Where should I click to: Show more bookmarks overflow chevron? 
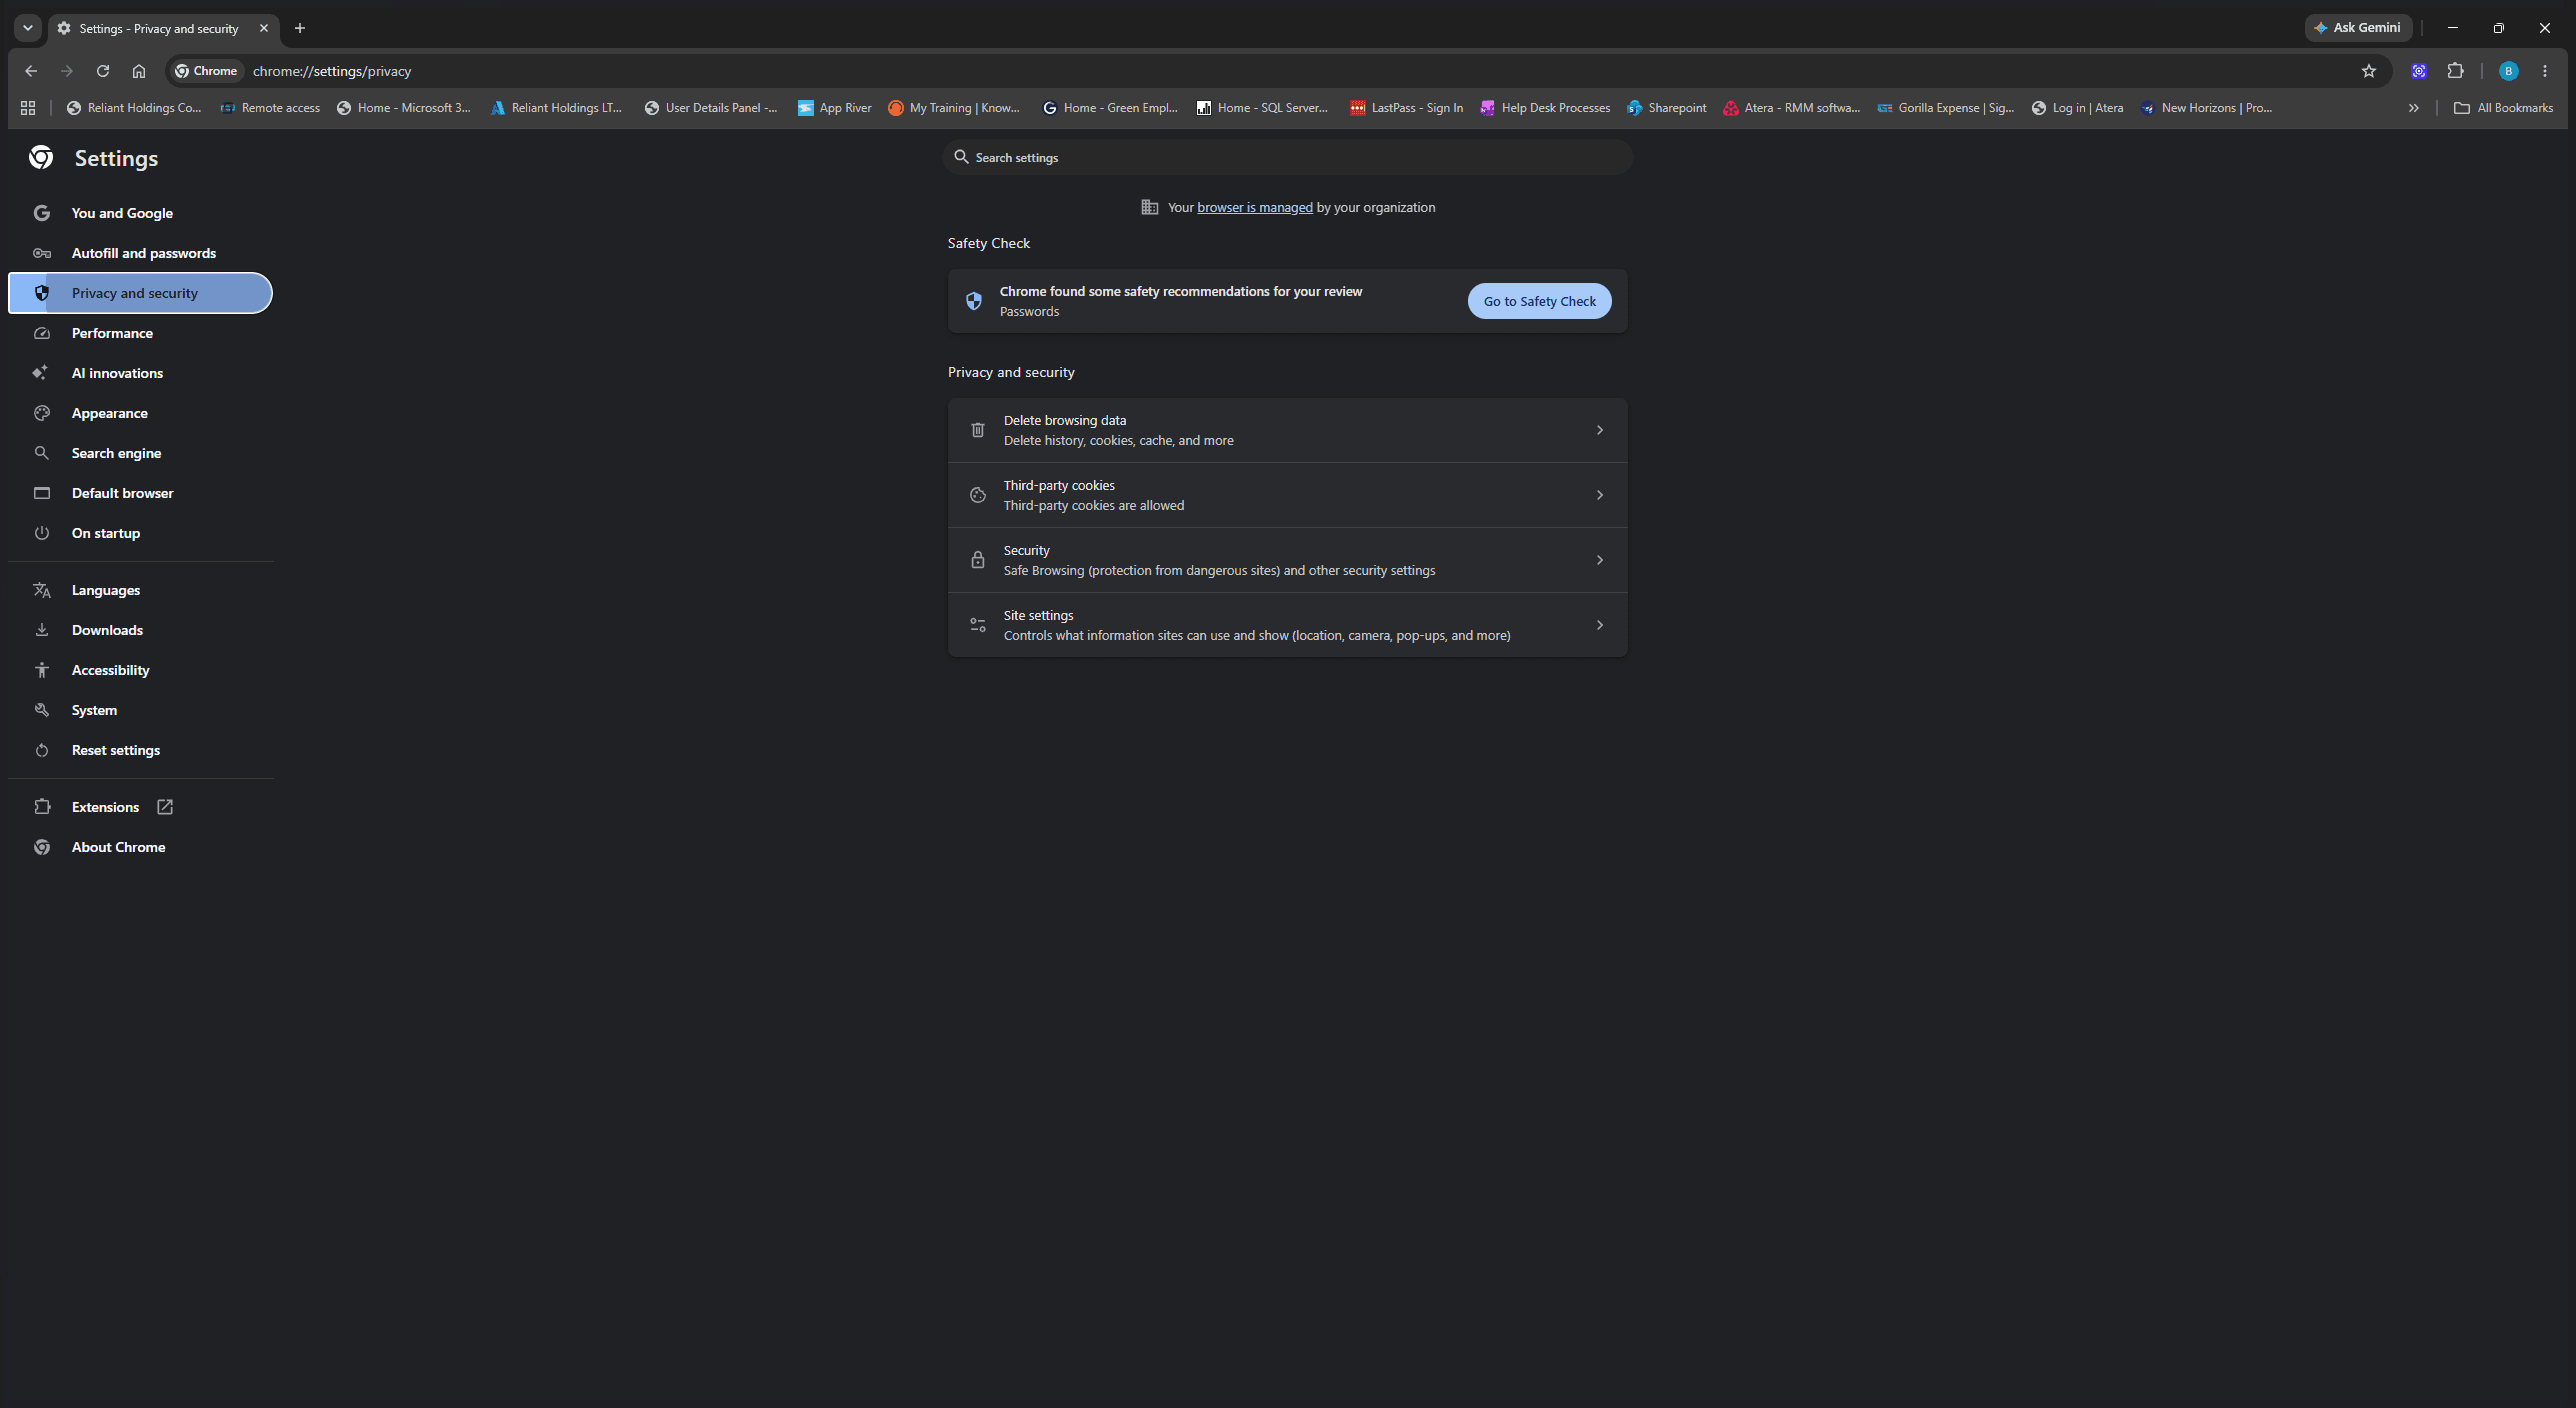[x=2413, y=108]
